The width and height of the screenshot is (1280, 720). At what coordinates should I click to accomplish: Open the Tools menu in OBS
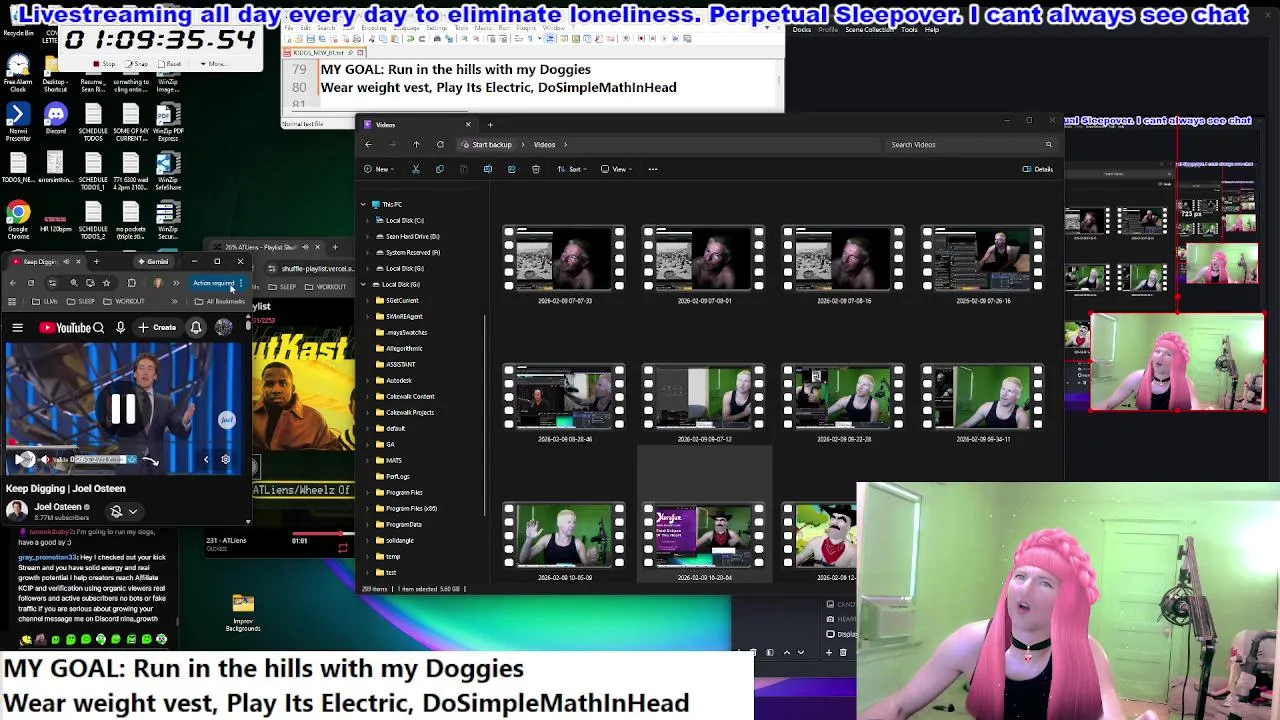909,30
